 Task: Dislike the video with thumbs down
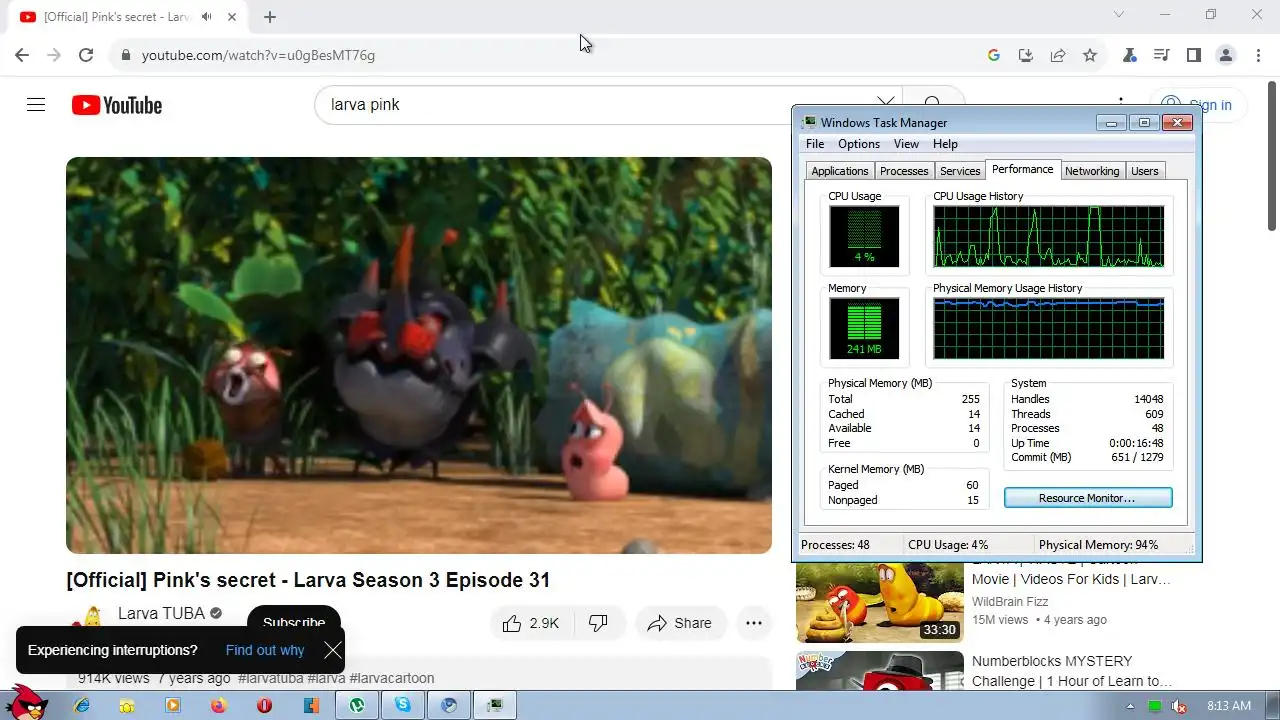click(598, 623)
